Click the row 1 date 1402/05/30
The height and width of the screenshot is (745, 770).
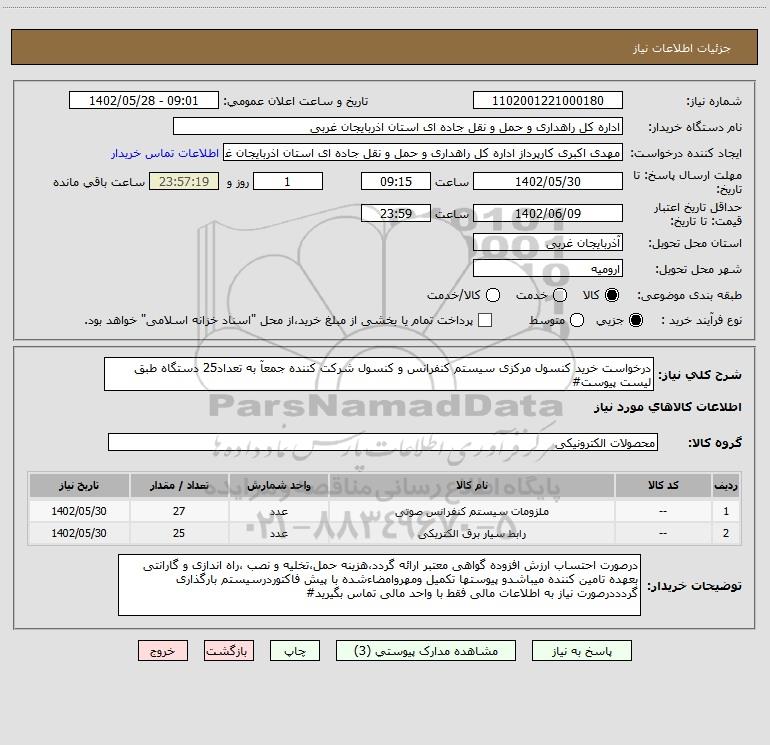[x=79, y=511]
